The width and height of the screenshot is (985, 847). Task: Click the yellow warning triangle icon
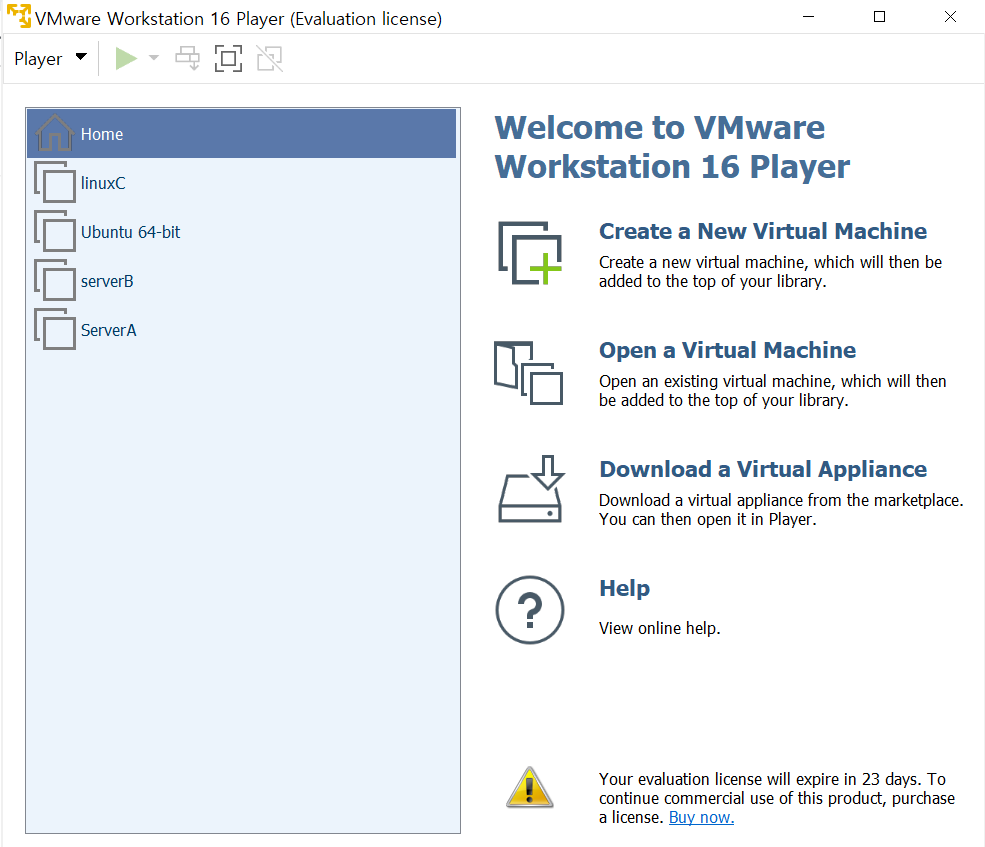tap(530, 787)
